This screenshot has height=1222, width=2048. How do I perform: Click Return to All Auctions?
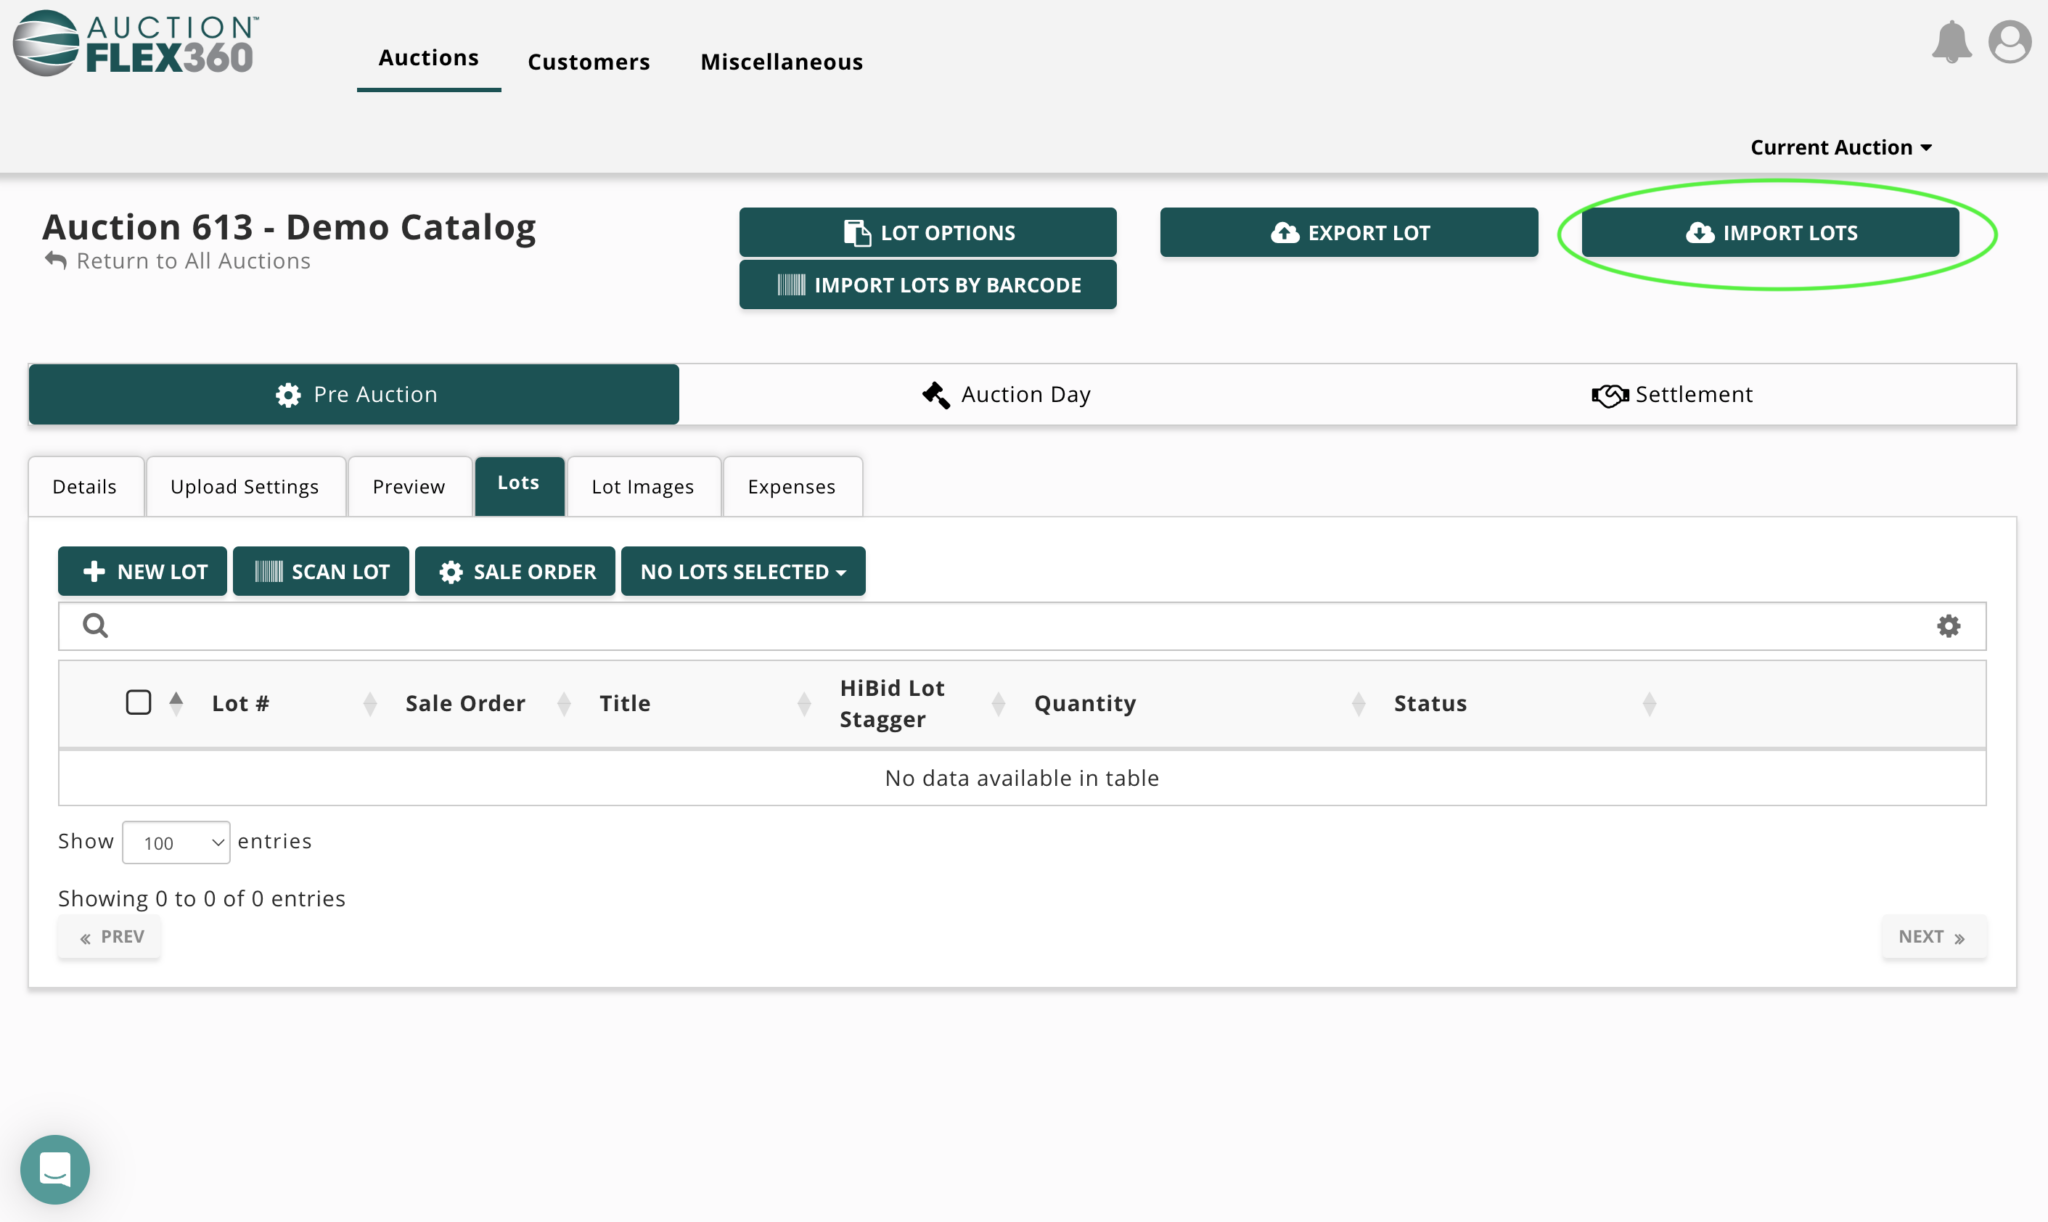coord(193,260)
